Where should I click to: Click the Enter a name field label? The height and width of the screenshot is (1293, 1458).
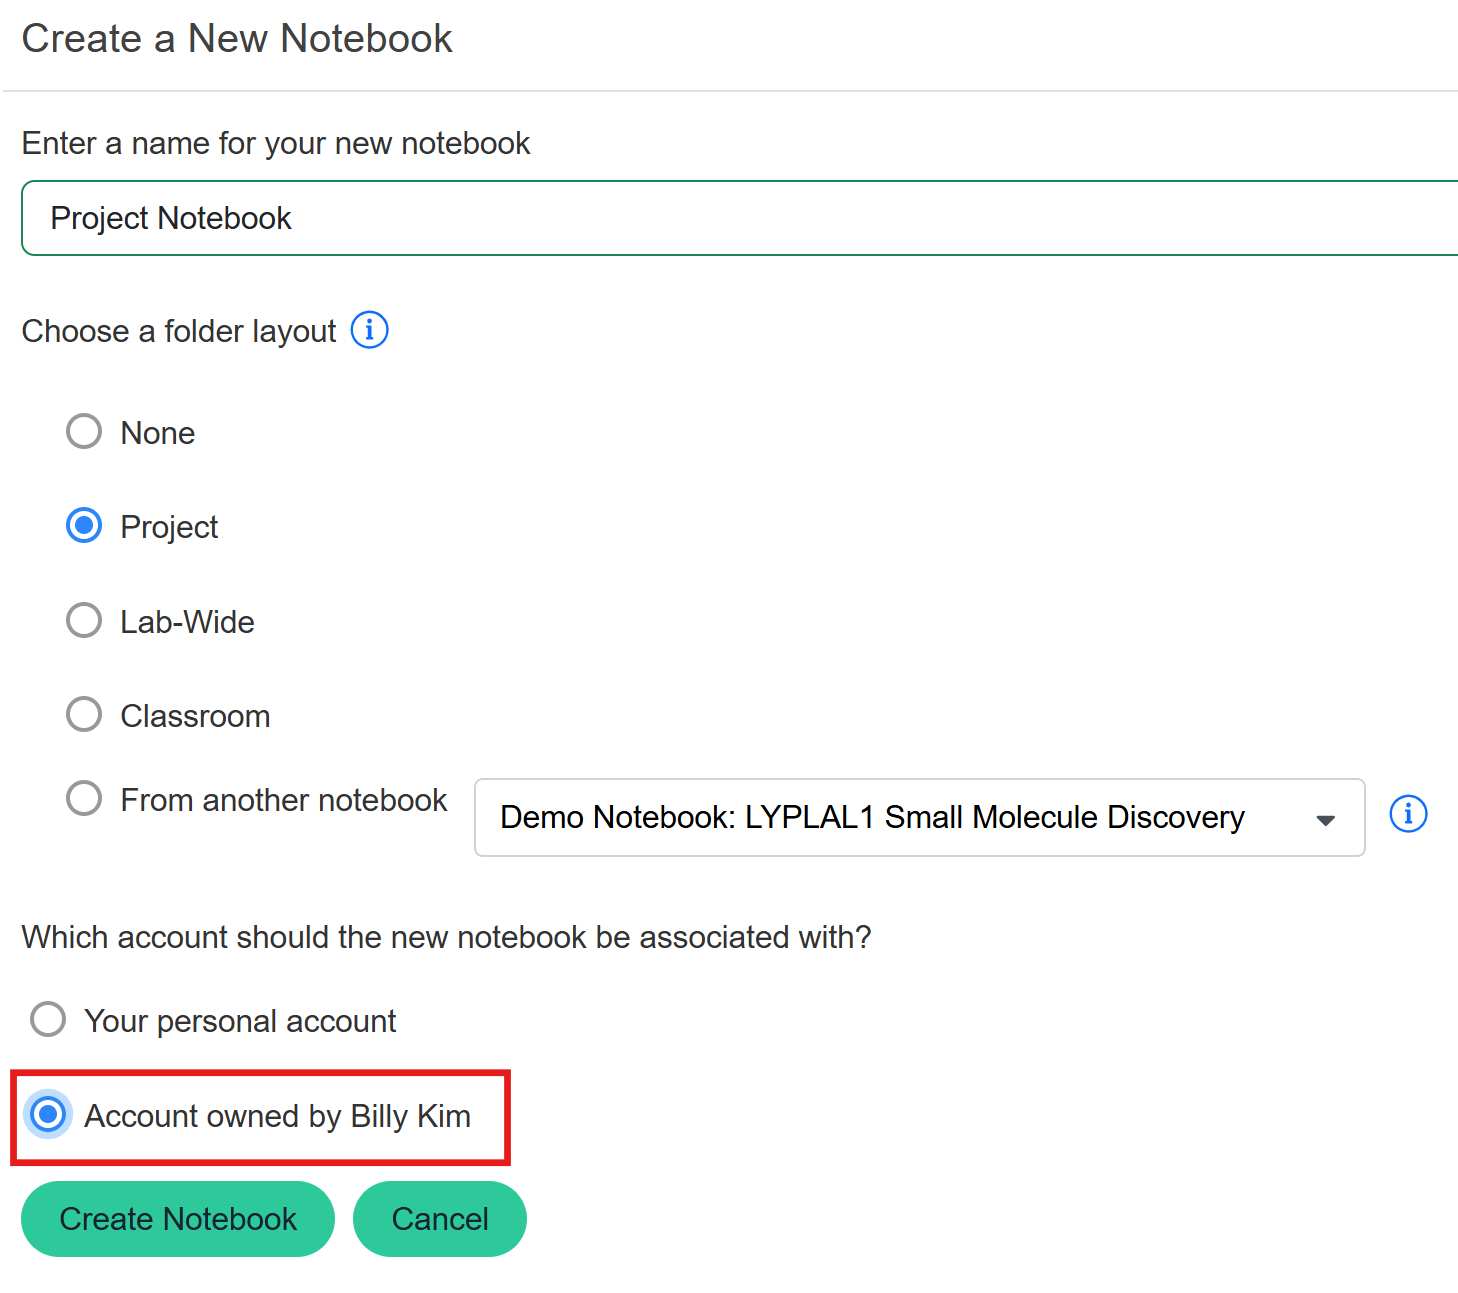coord(276,143)
